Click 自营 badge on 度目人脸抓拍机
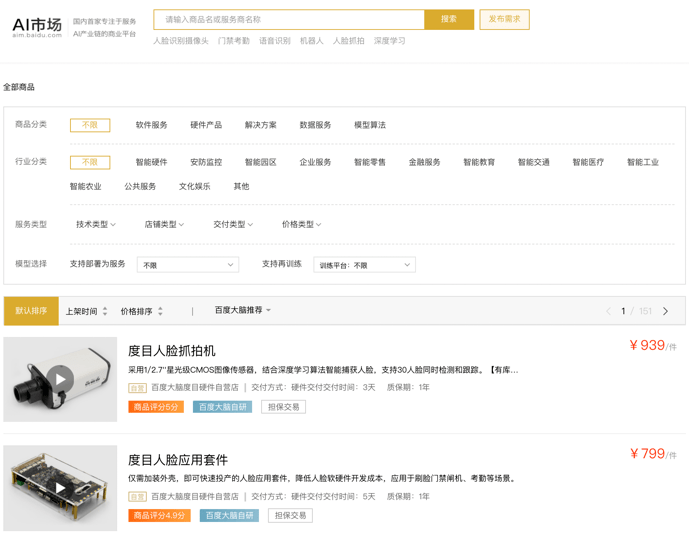 [137, 388]
